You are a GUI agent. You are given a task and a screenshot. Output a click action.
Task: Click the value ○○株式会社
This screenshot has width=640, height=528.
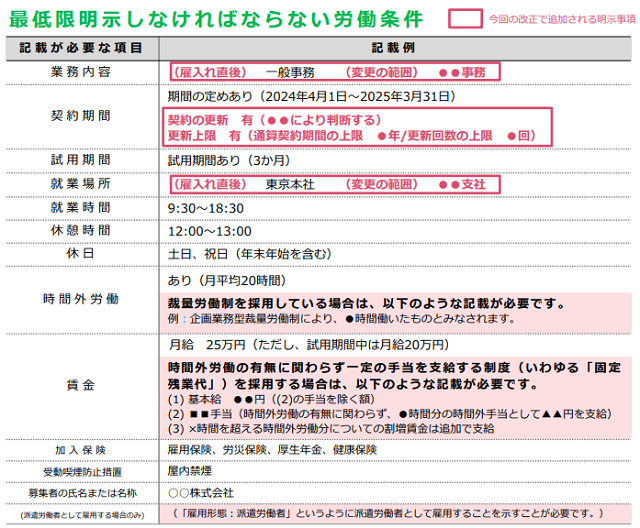(x=201, y=493)
